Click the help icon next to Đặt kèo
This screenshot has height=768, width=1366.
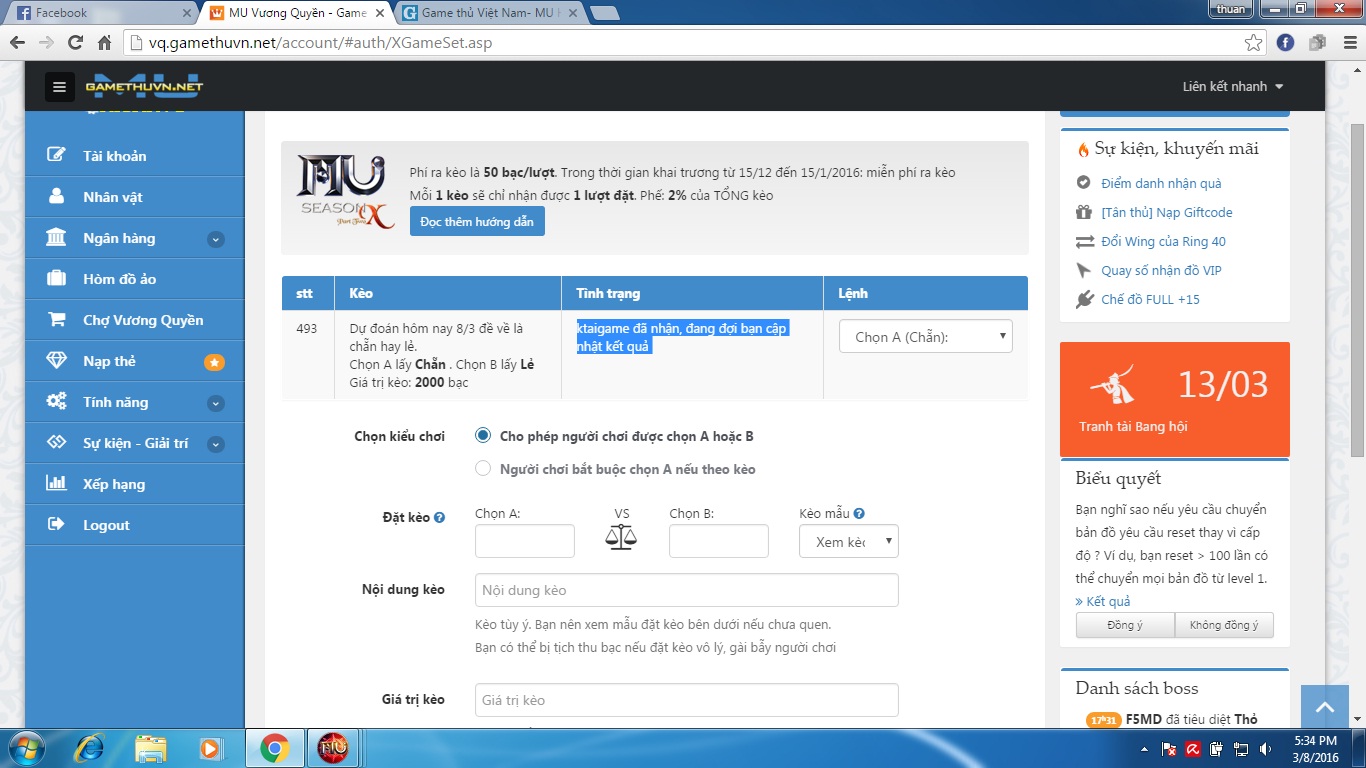click(440, 518)
